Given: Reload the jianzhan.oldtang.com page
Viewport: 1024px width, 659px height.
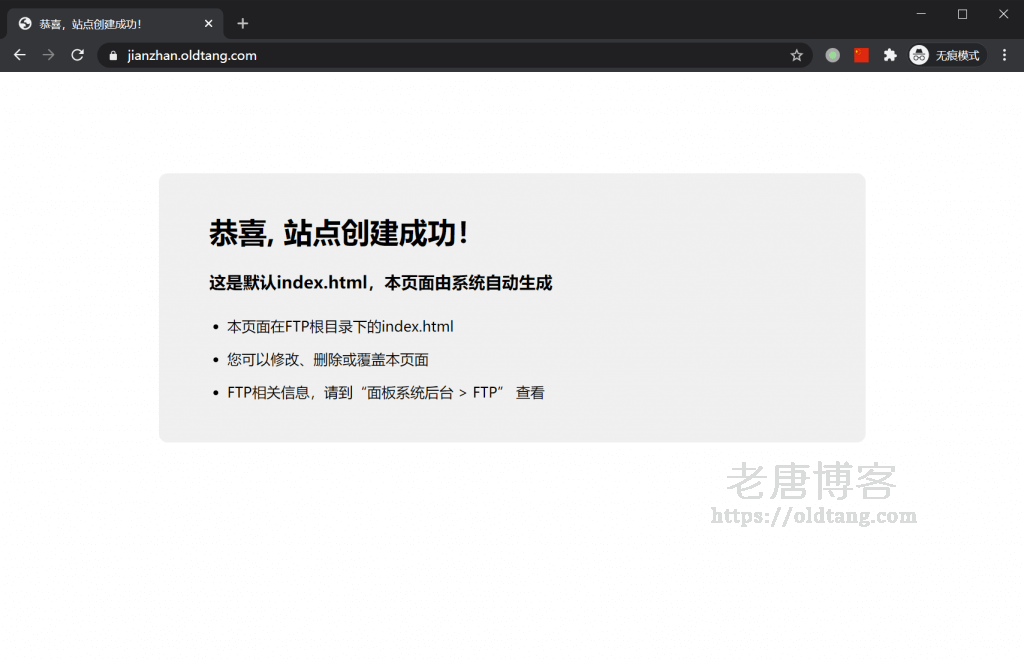Looking at the screenshot, I should (77, 55).
